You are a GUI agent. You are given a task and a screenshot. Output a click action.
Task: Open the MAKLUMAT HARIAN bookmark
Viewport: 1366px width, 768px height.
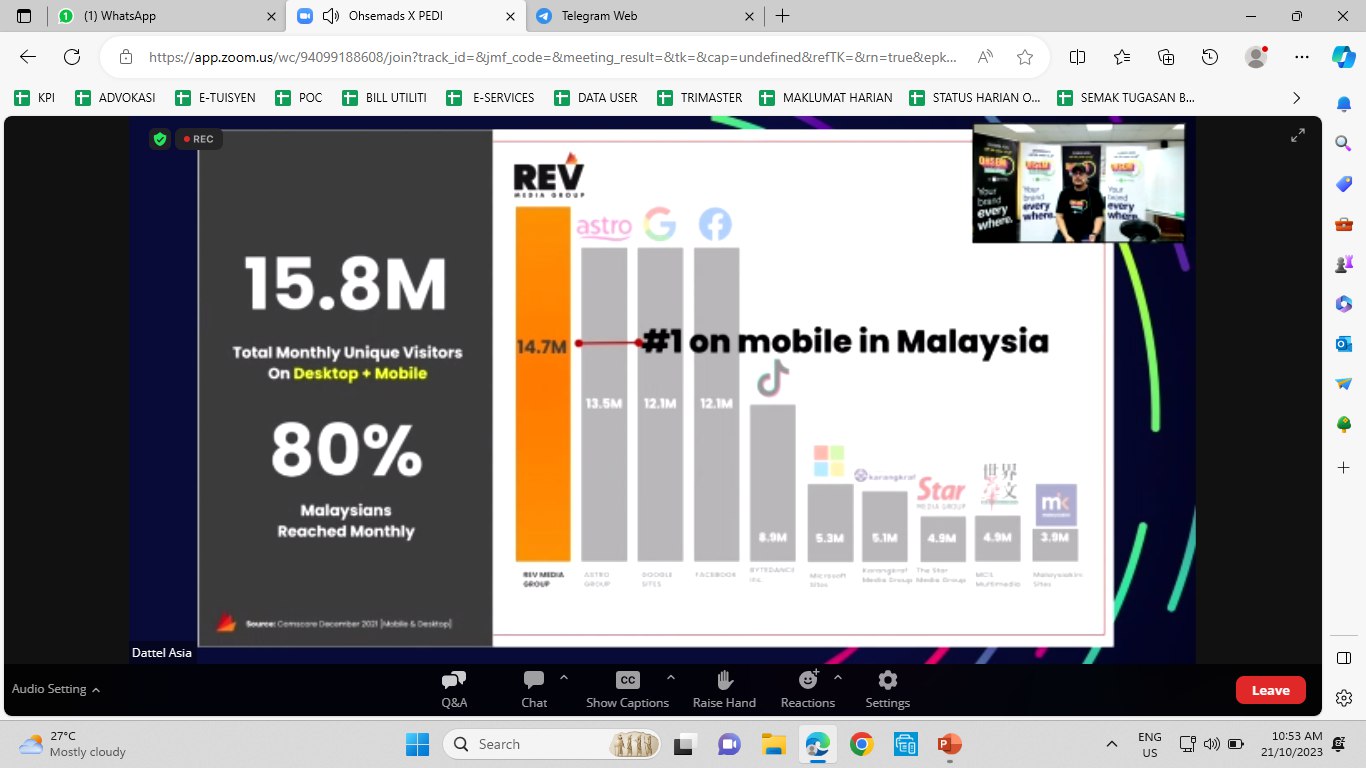(826, 97)
